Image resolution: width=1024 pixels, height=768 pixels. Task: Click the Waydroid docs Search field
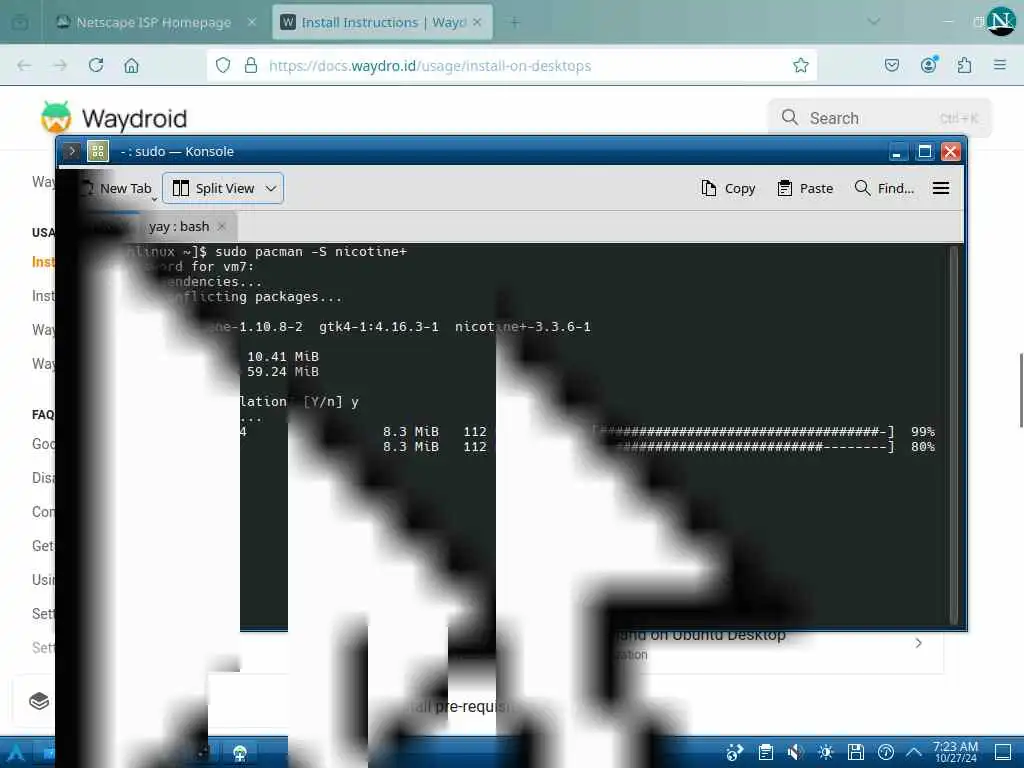tap(879, 118)
